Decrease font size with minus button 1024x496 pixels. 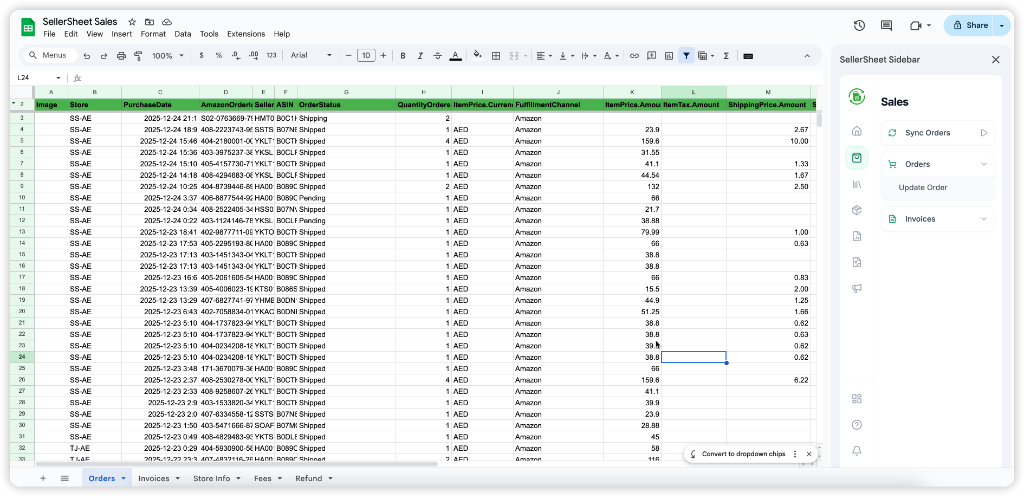[x=349, y=56]
